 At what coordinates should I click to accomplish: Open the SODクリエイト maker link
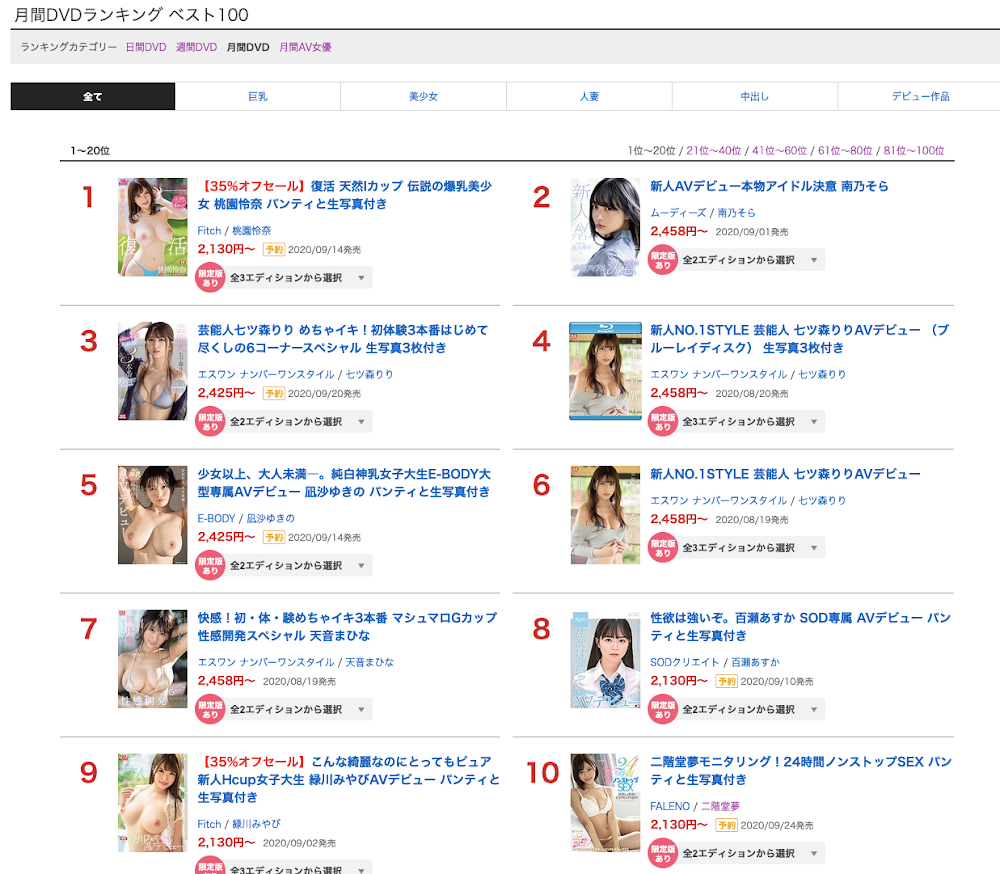[684, 662]
